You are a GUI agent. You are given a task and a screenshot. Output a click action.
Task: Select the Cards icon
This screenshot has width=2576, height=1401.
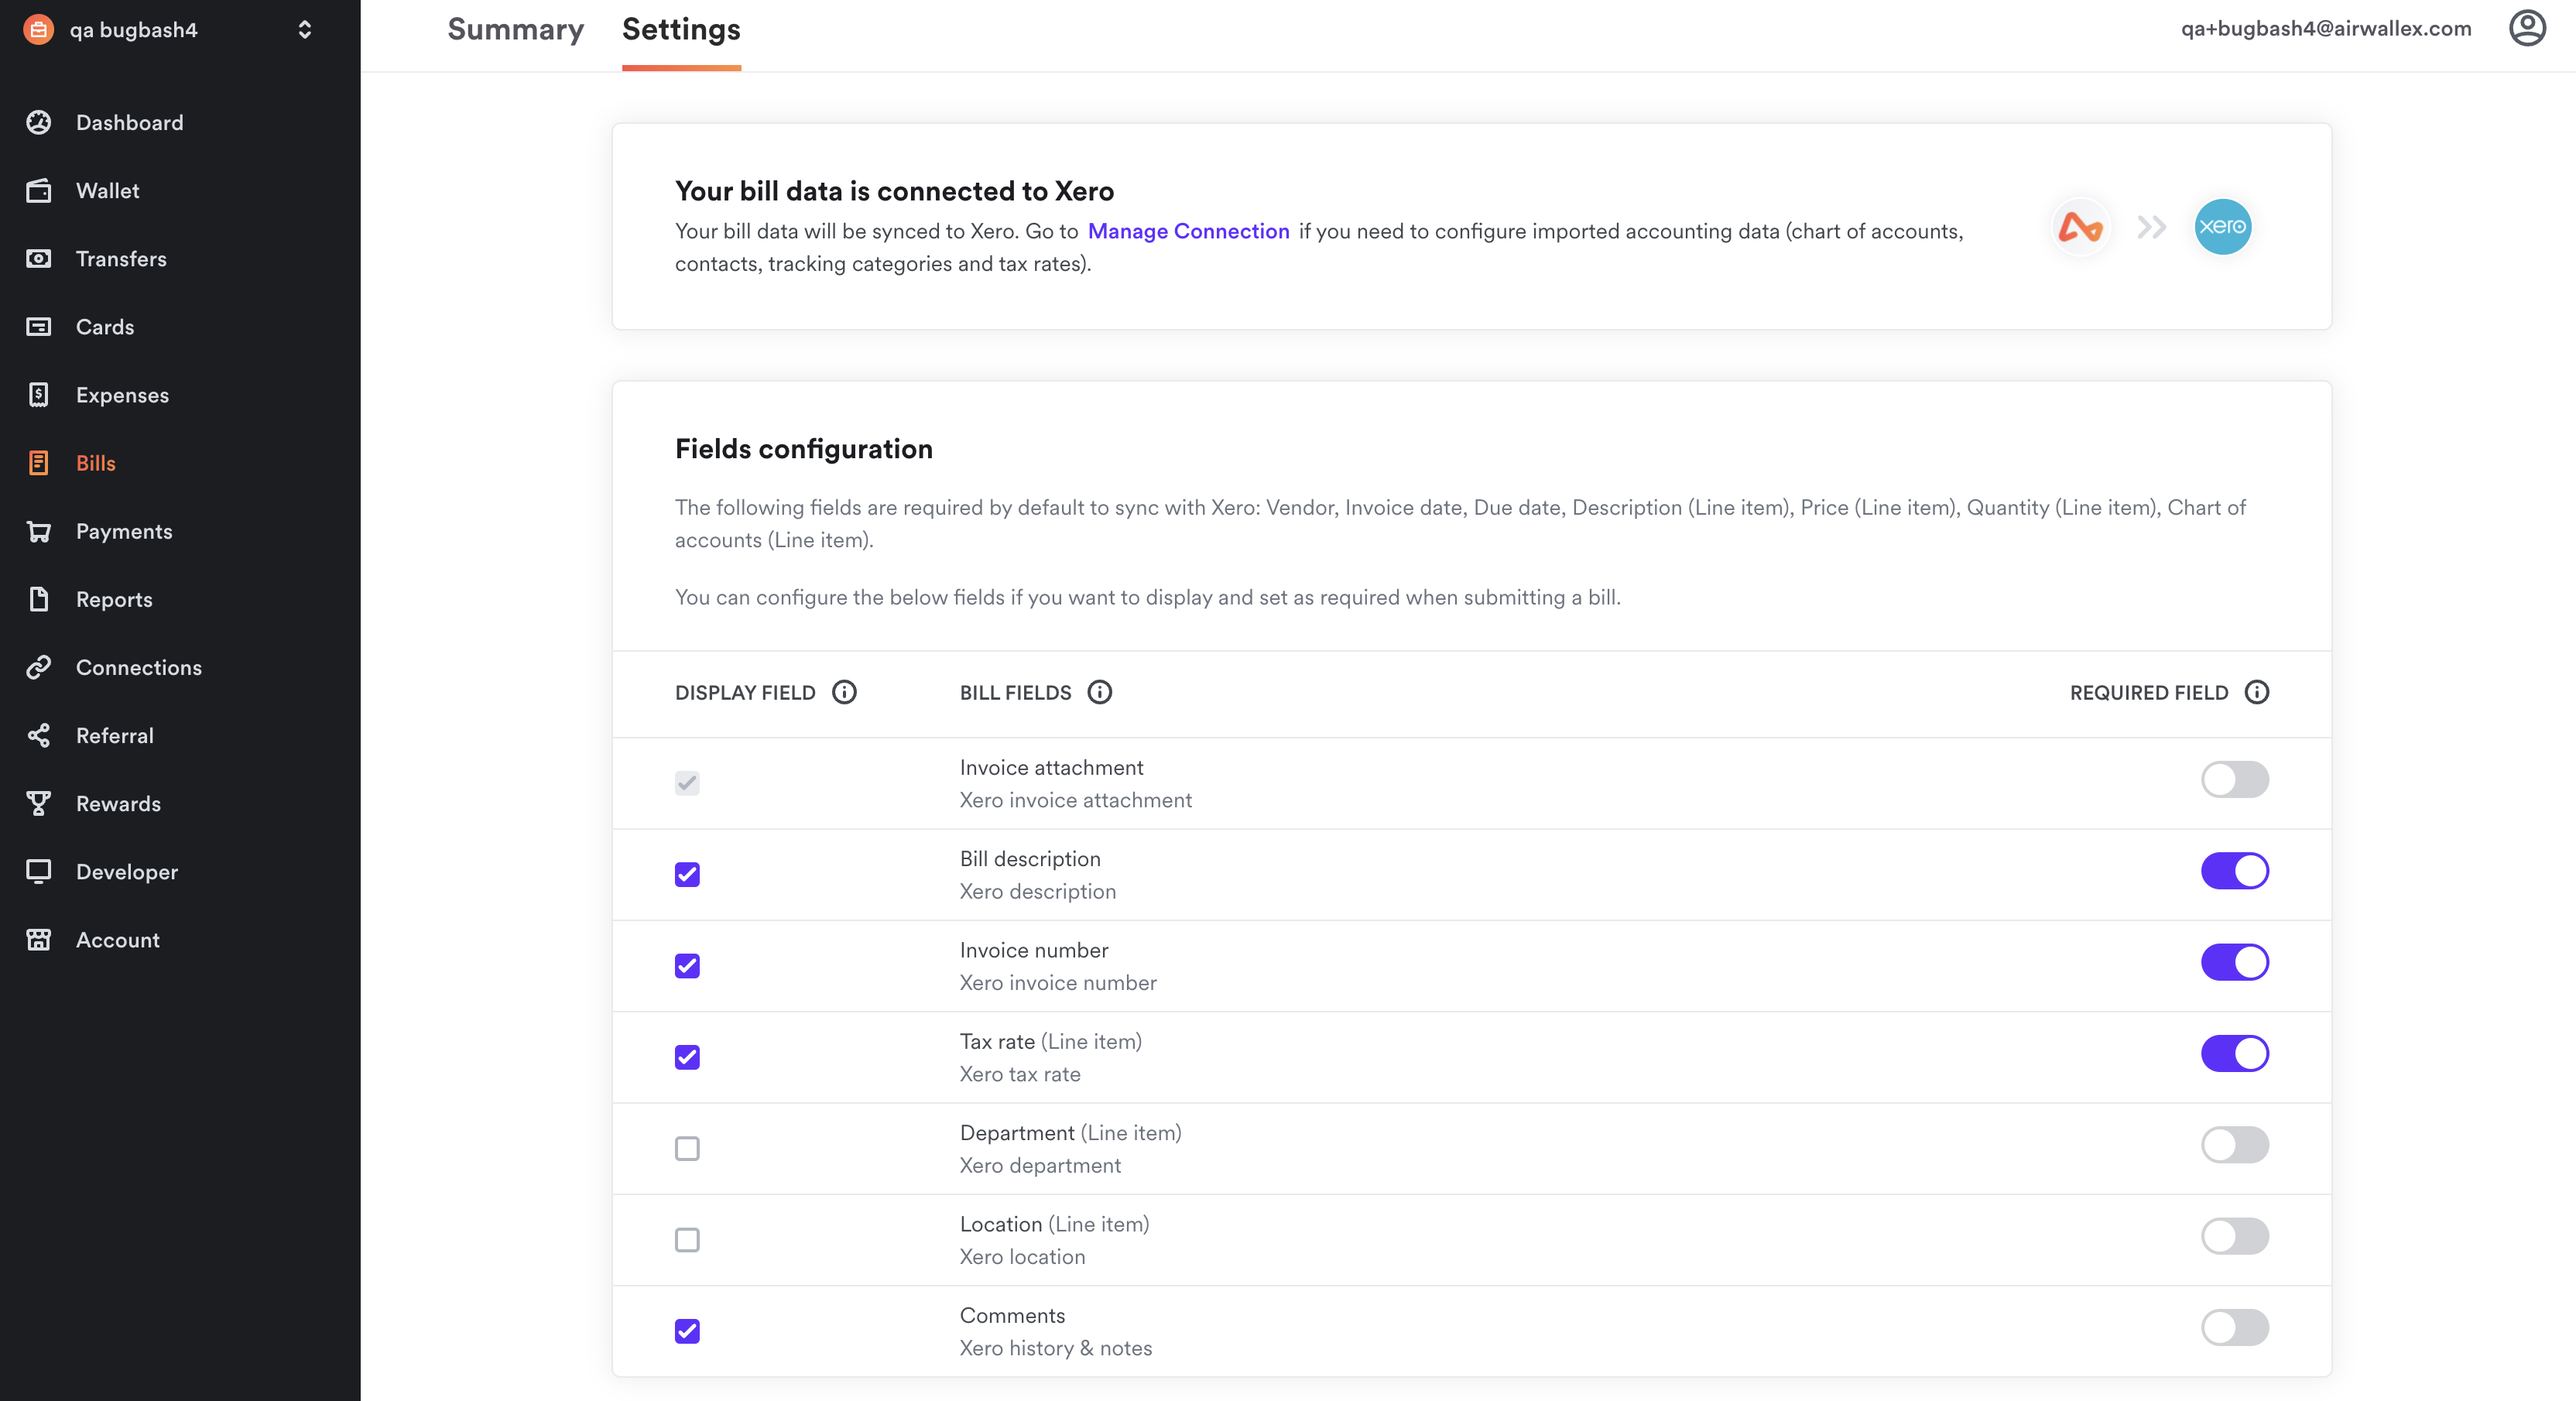tap(38, 326)
